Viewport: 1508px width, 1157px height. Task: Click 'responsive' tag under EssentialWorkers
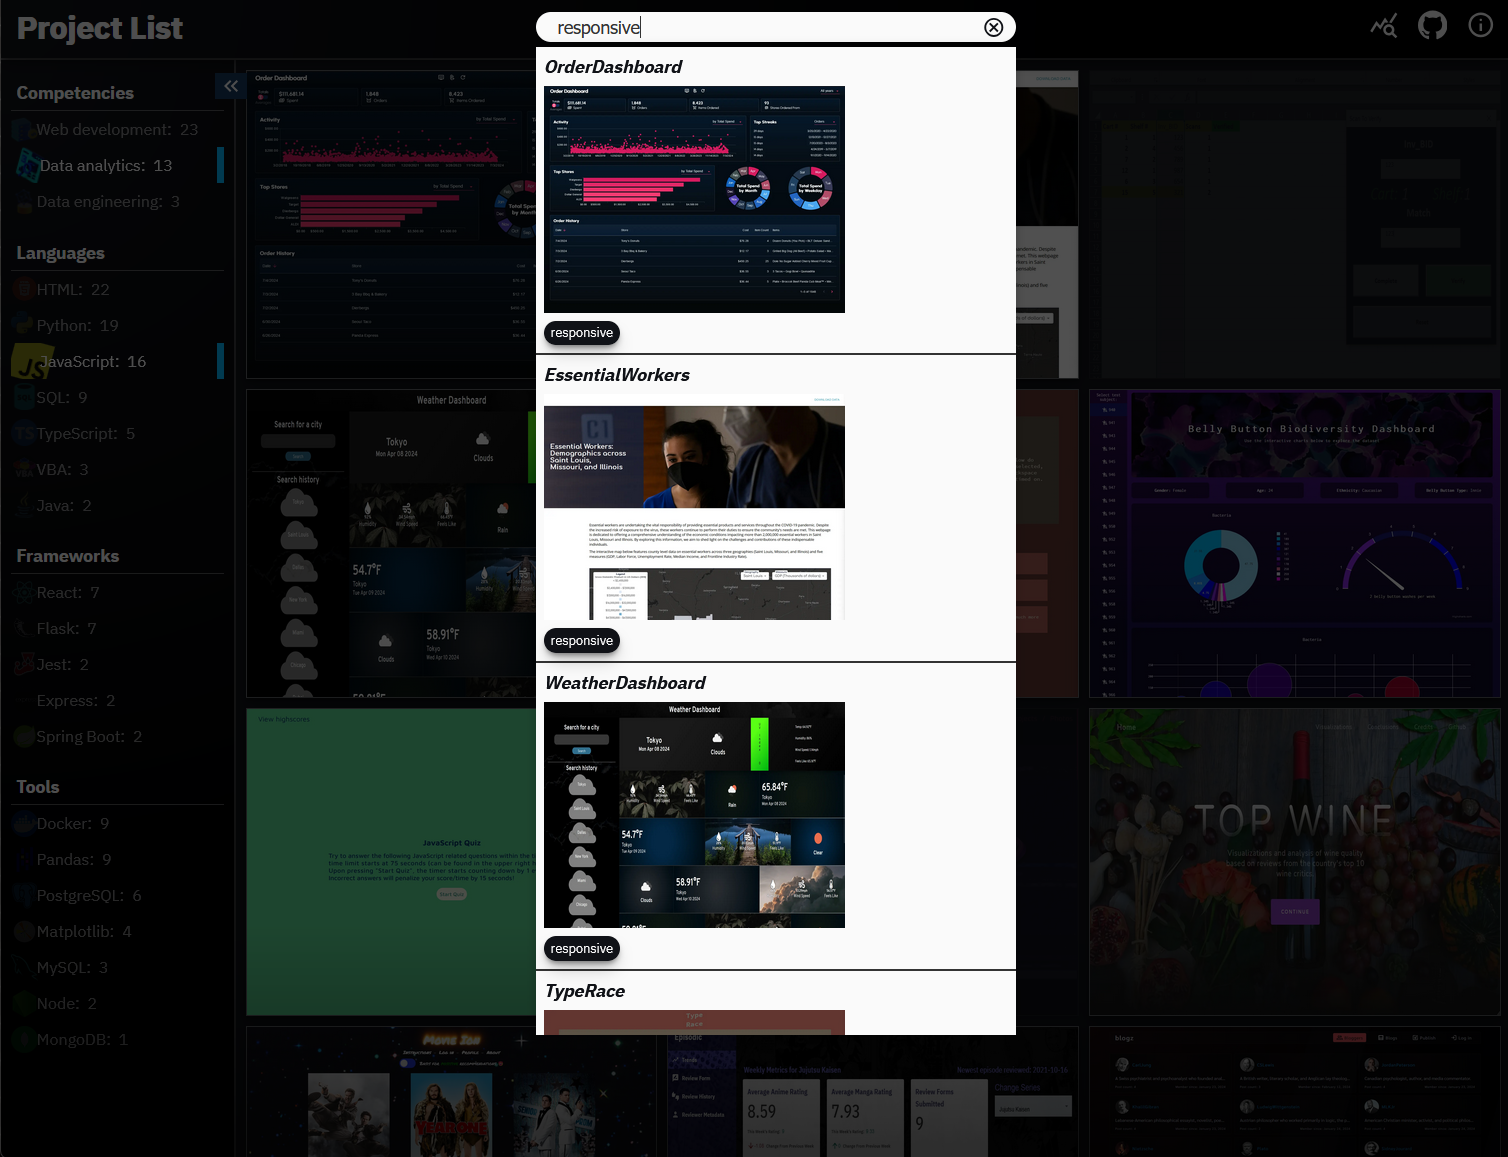[x=582, y=641]
